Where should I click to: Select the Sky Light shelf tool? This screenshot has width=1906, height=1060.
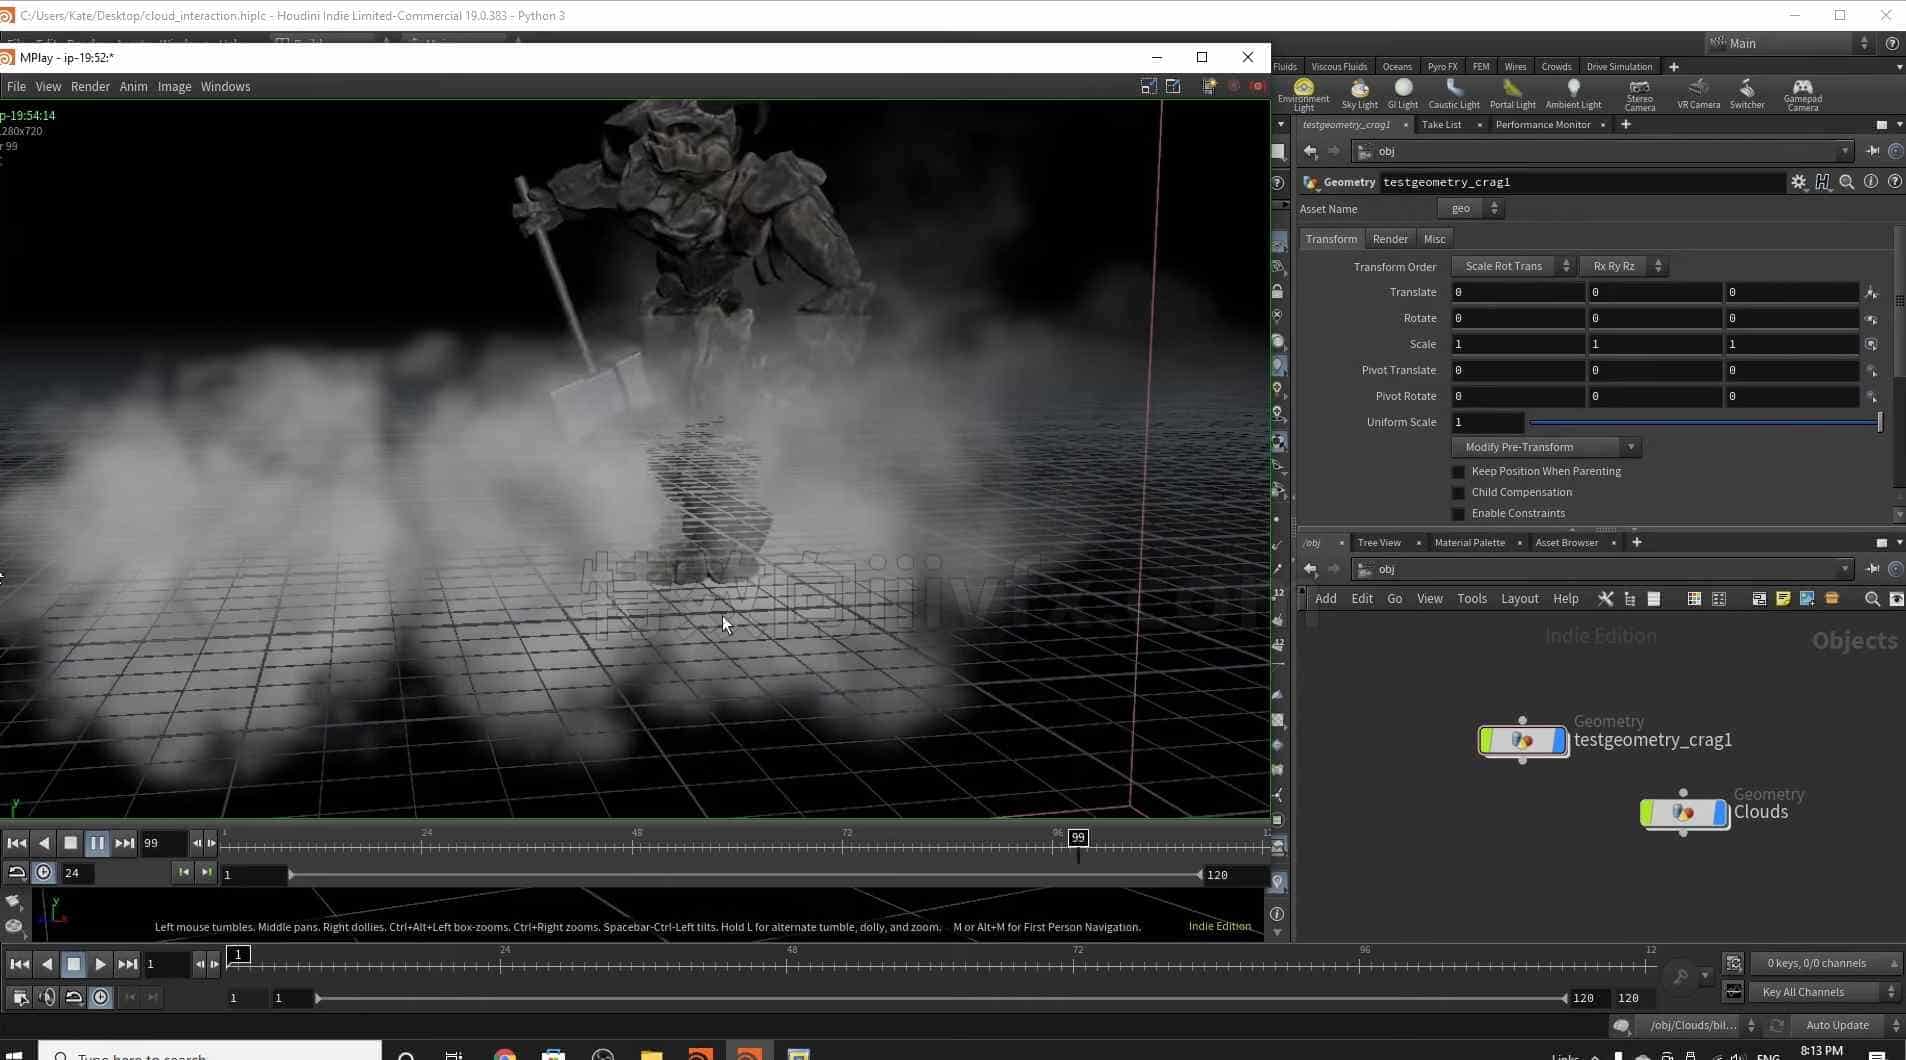click(1359, 94)
